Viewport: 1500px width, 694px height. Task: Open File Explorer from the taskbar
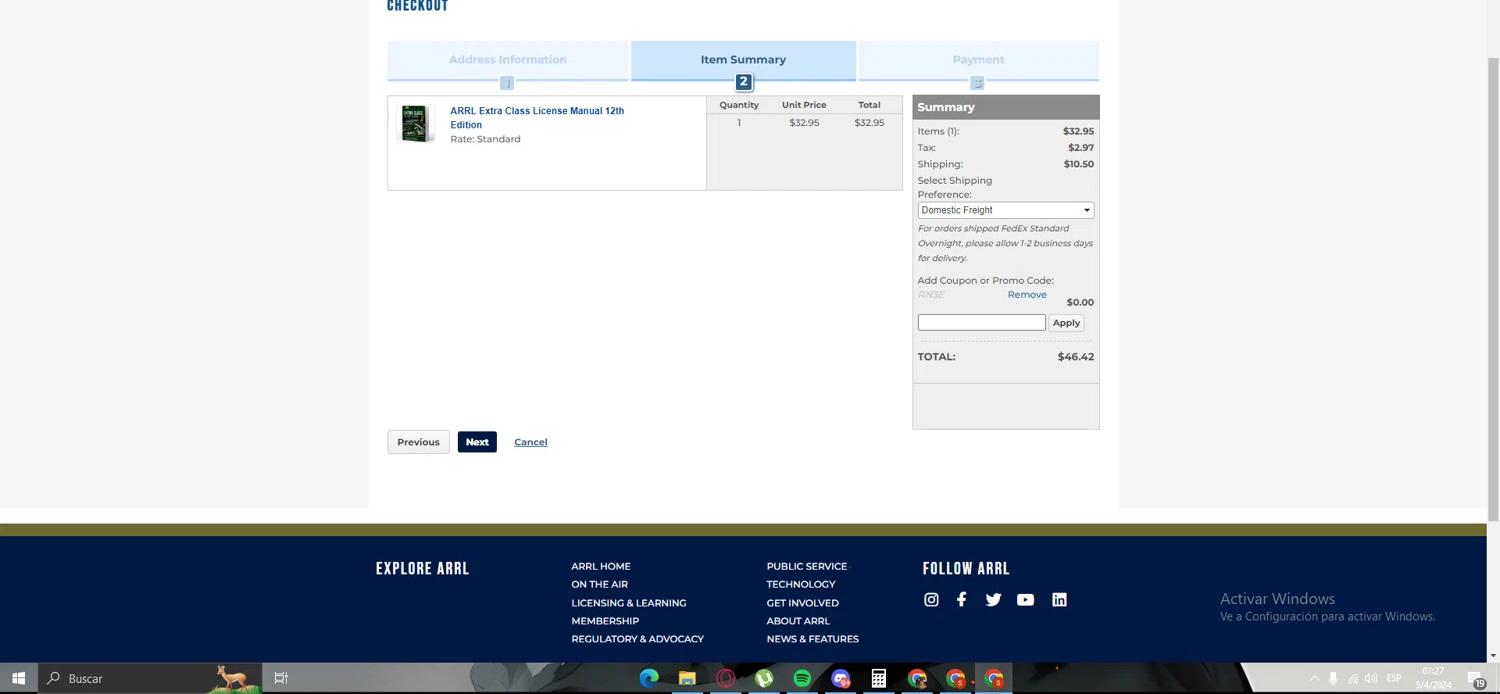tap(687, 678)
